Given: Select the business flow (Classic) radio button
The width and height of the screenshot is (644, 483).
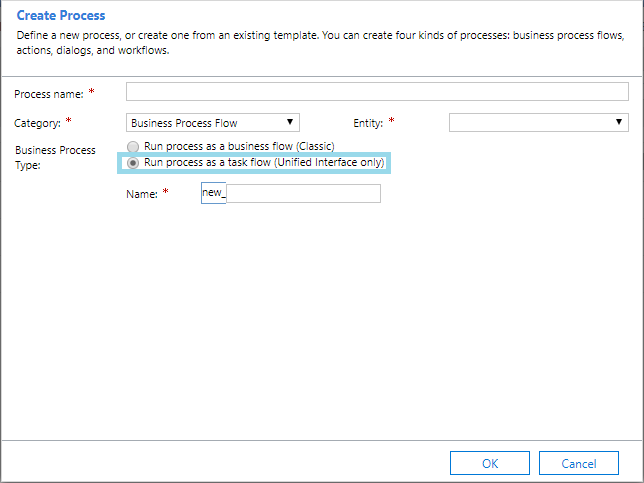Looking at the screenshot, I should 133,147.
